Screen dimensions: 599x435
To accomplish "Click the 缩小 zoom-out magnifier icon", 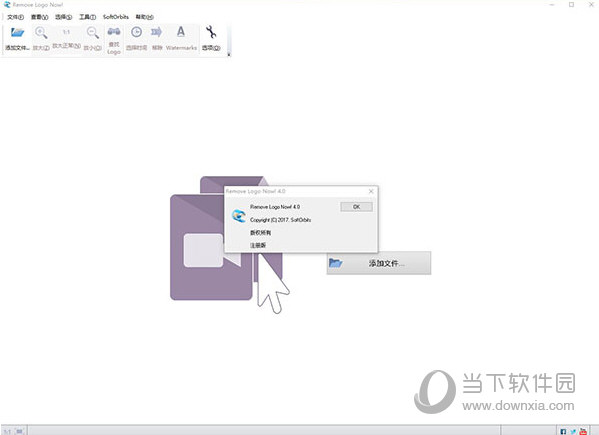I will [92, 33].
